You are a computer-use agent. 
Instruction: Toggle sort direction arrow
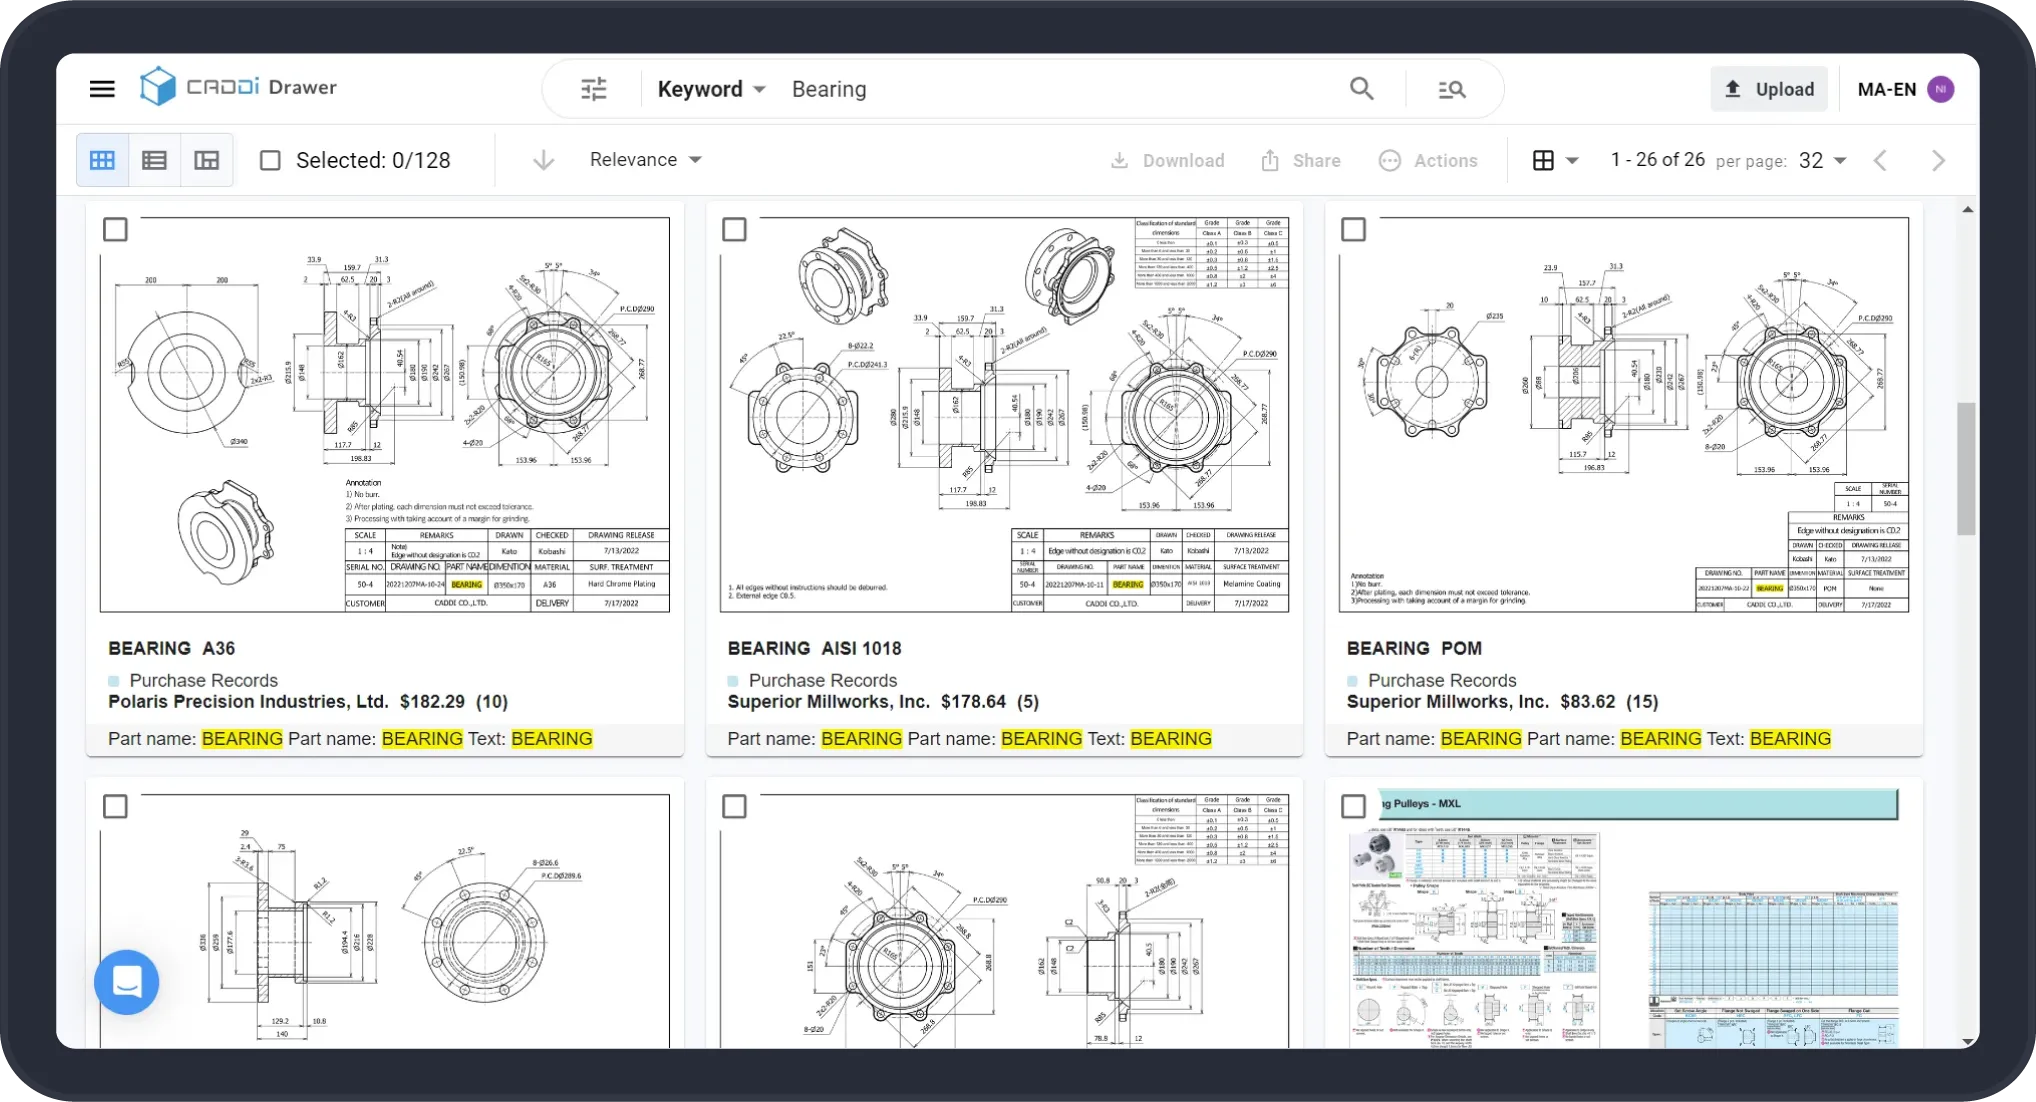(x=543, y=160)
